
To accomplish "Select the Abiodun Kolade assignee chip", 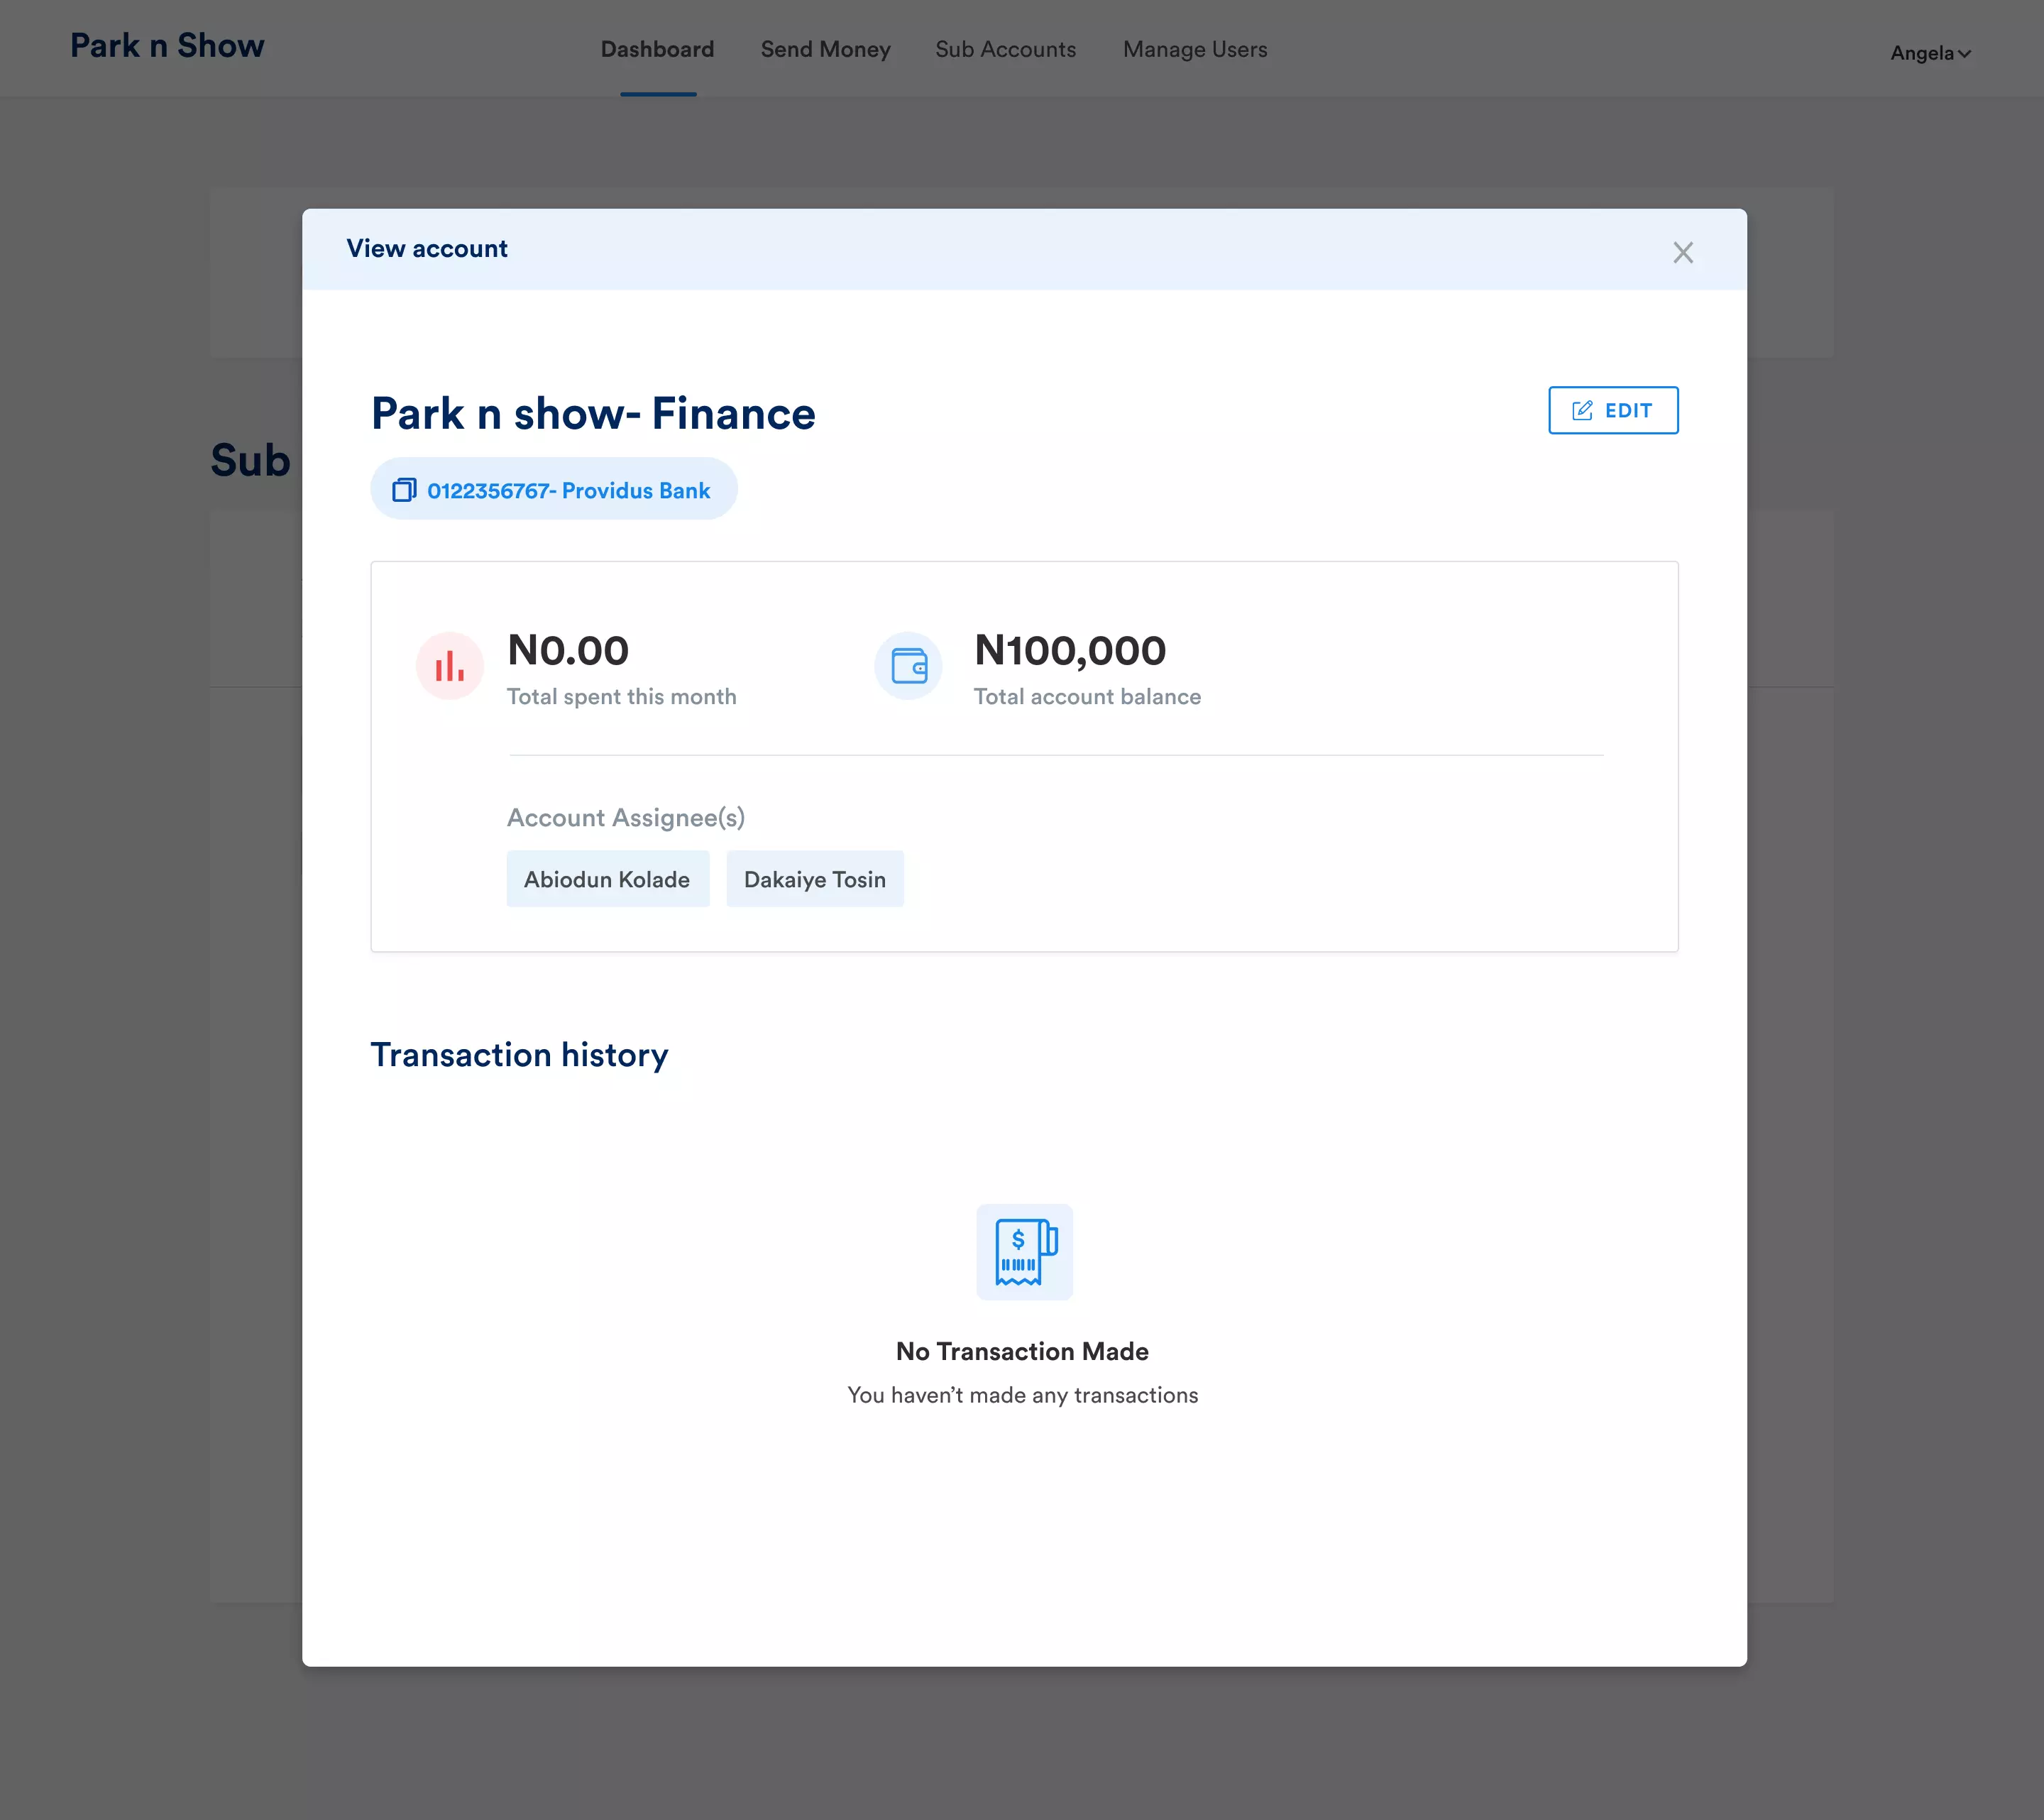I will [607, 879].
